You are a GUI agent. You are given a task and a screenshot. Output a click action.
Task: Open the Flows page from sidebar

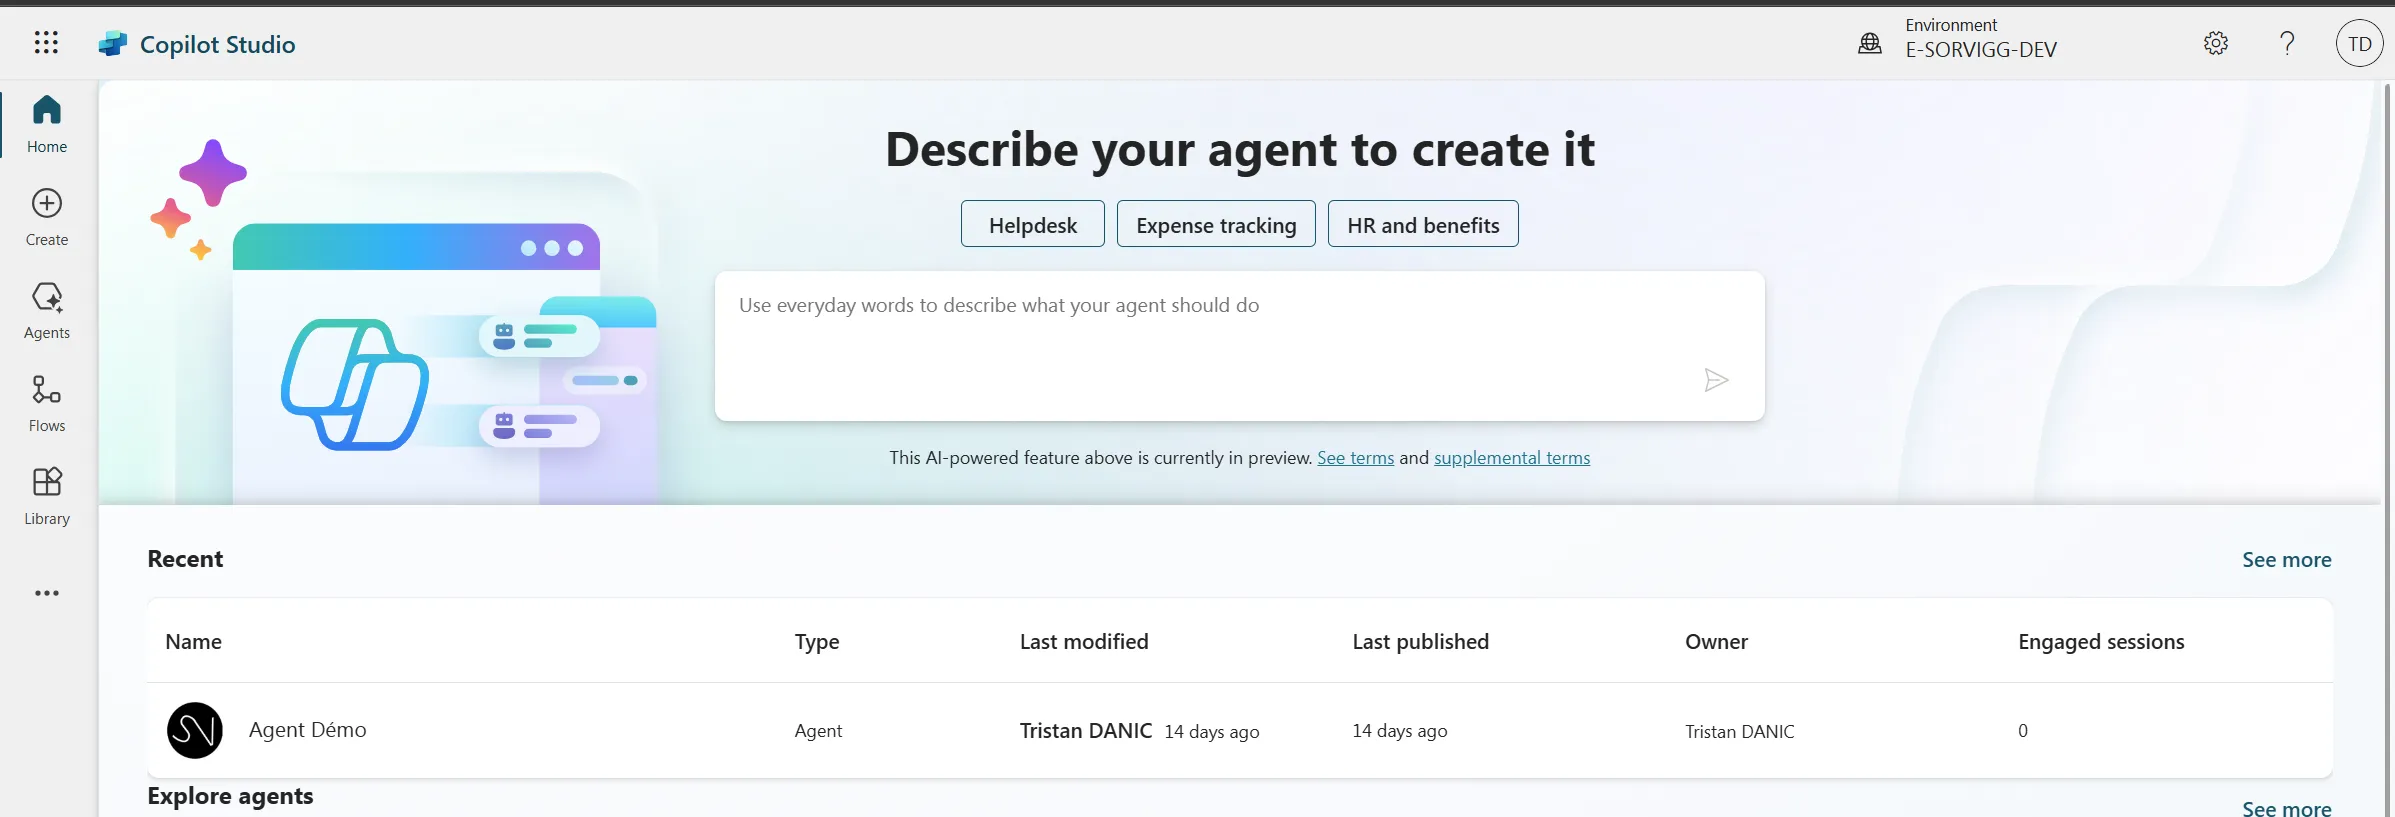coord(47,403)
